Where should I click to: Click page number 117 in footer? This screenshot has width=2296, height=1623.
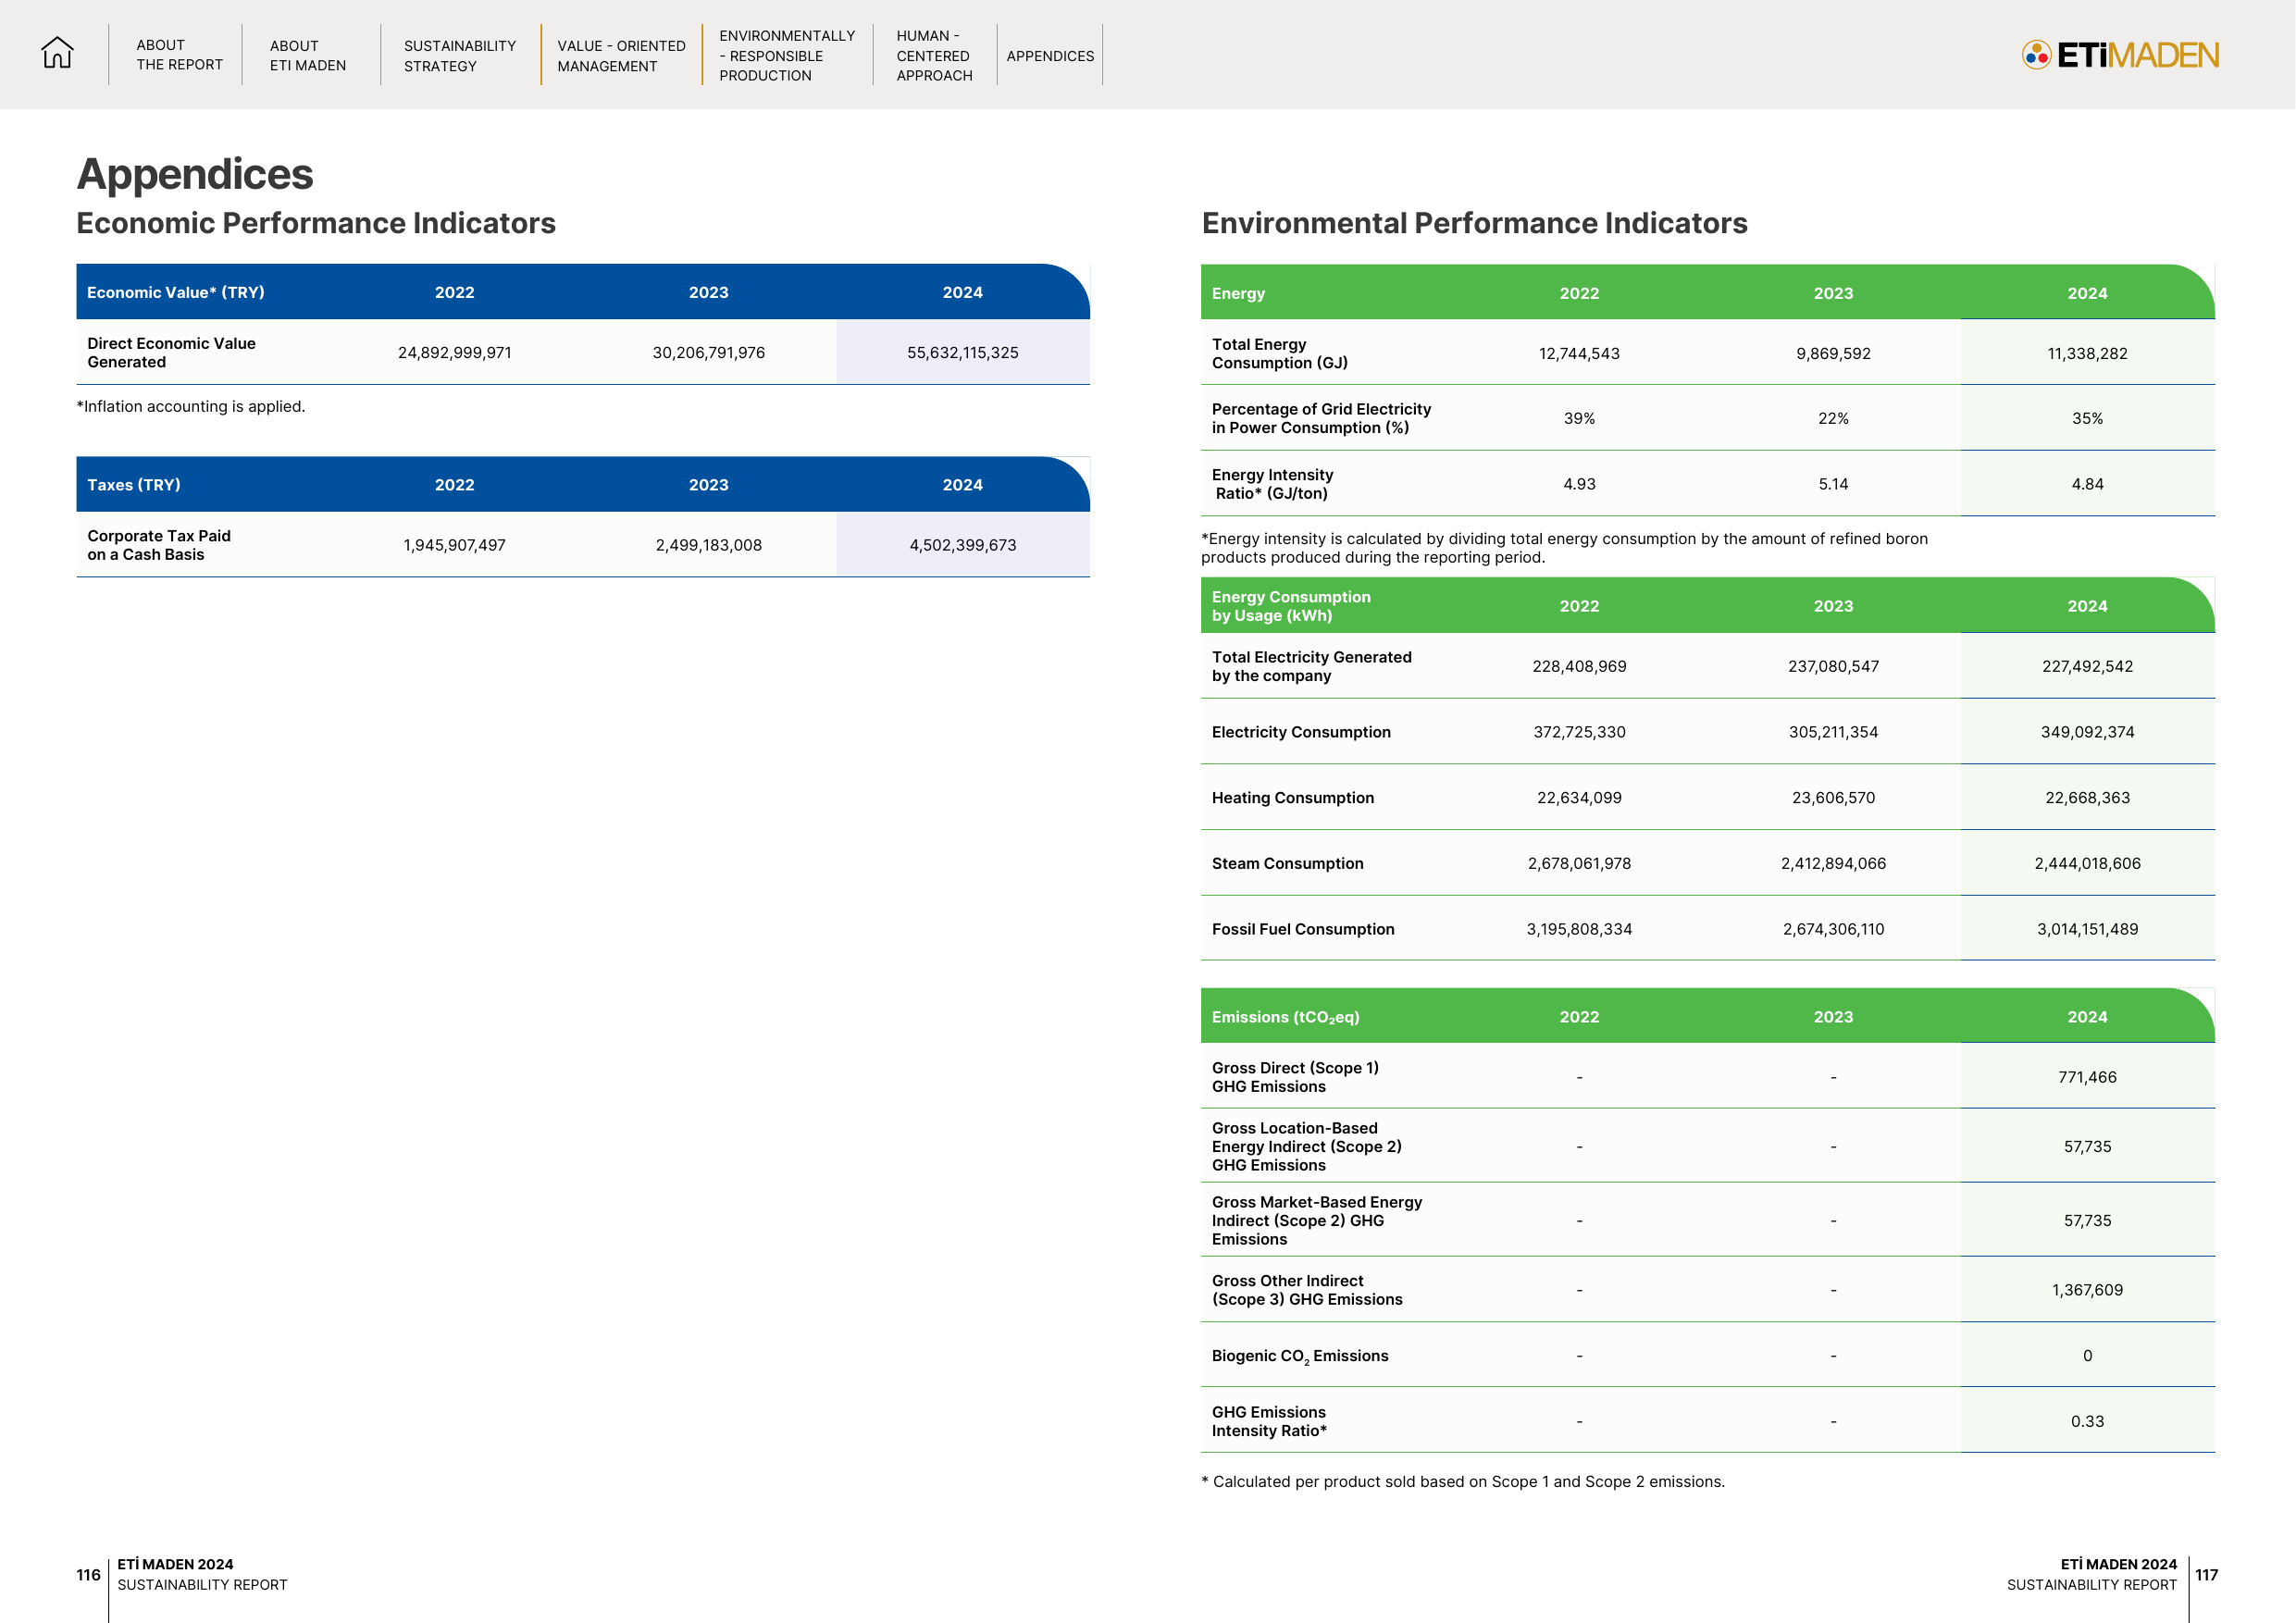[x=2206, y=1574]
